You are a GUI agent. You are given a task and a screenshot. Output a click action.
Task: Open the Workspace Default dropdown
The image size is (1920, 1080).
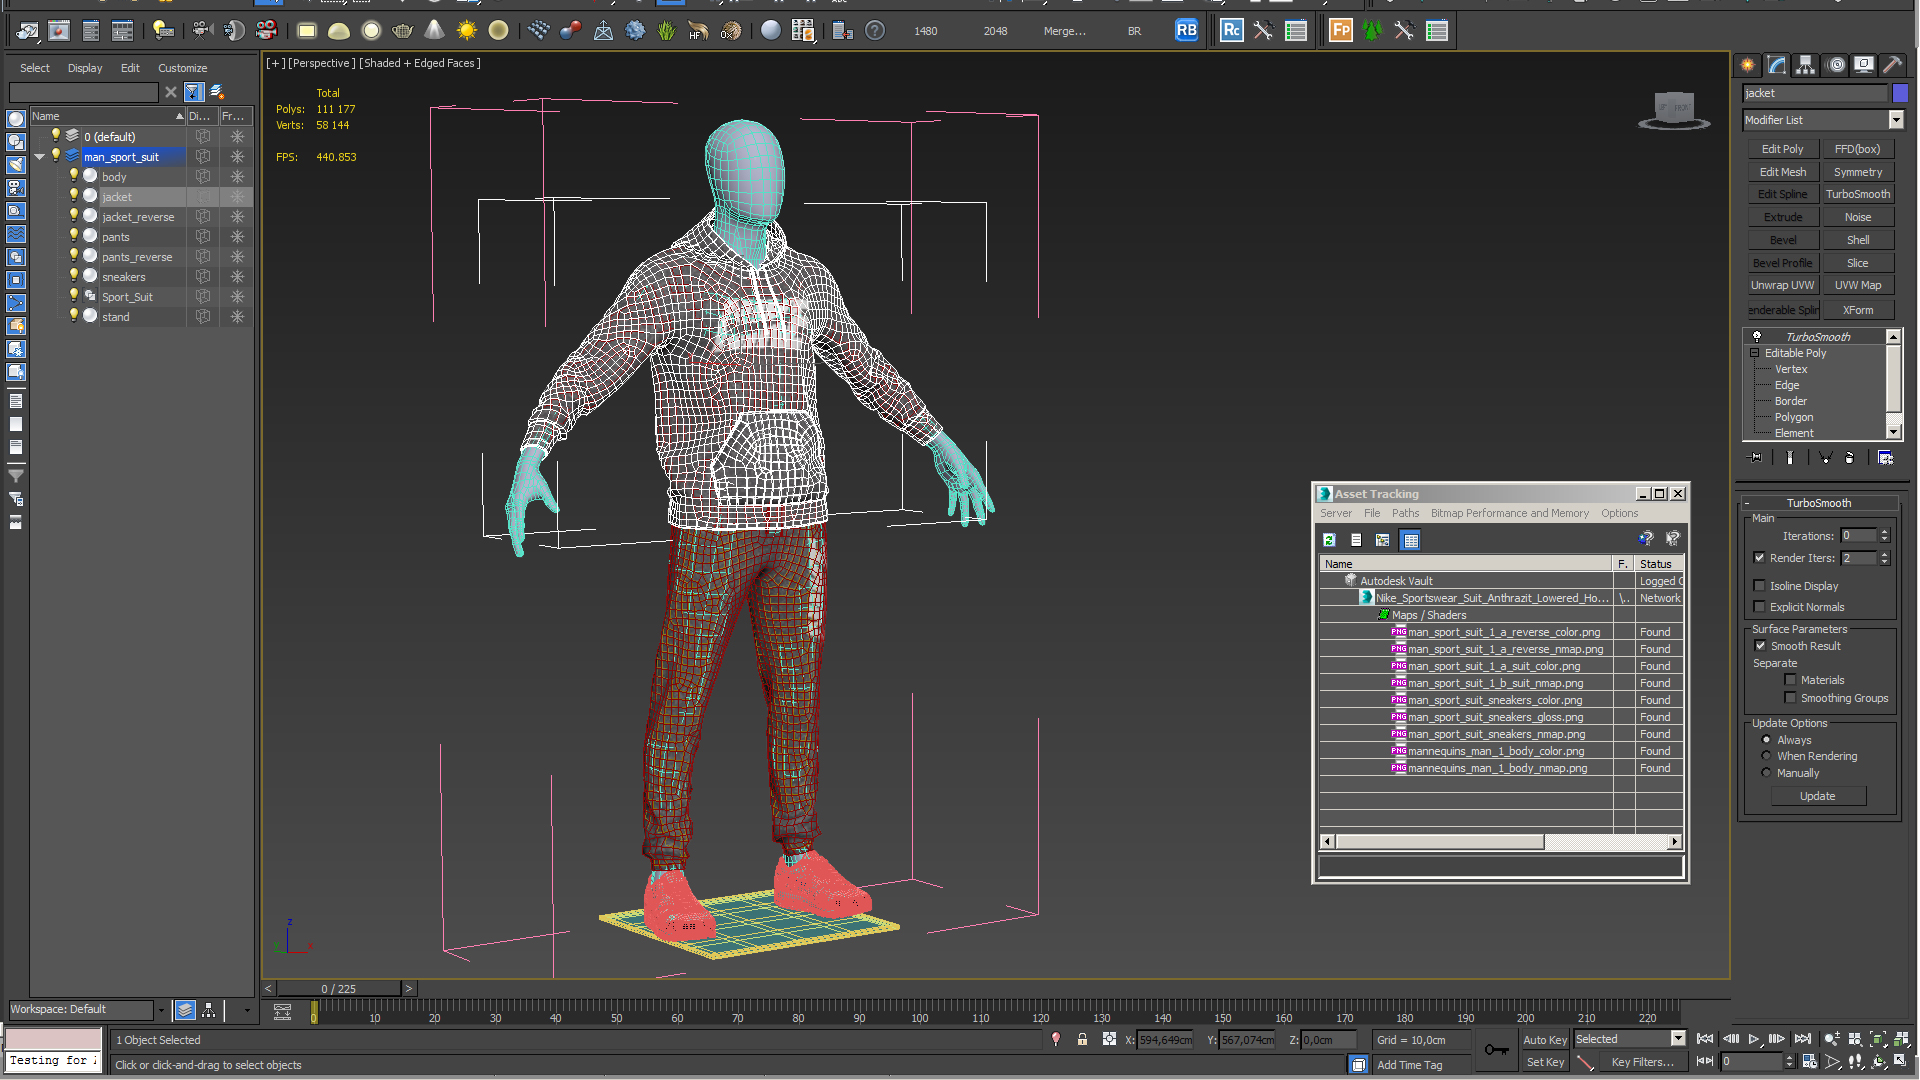160,1010
